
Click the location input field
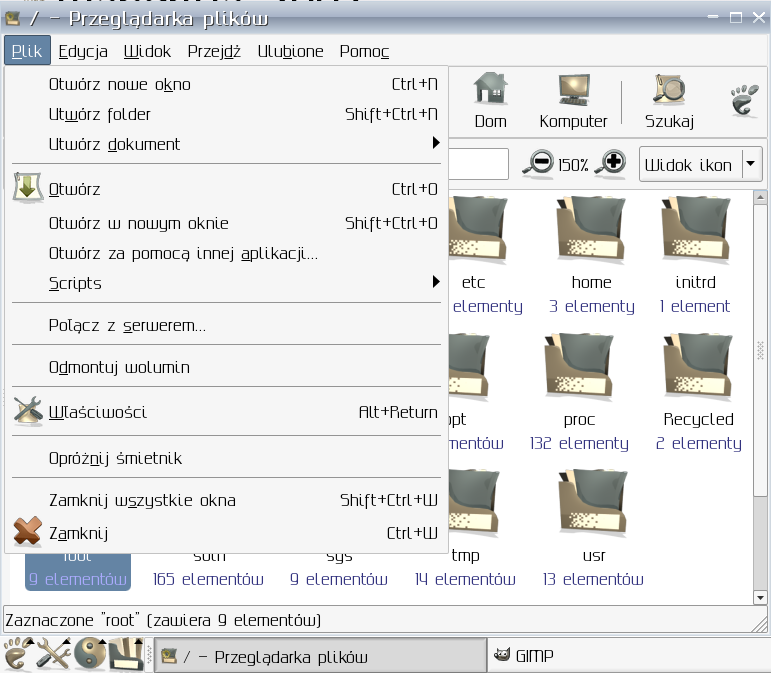click(478, 164)
